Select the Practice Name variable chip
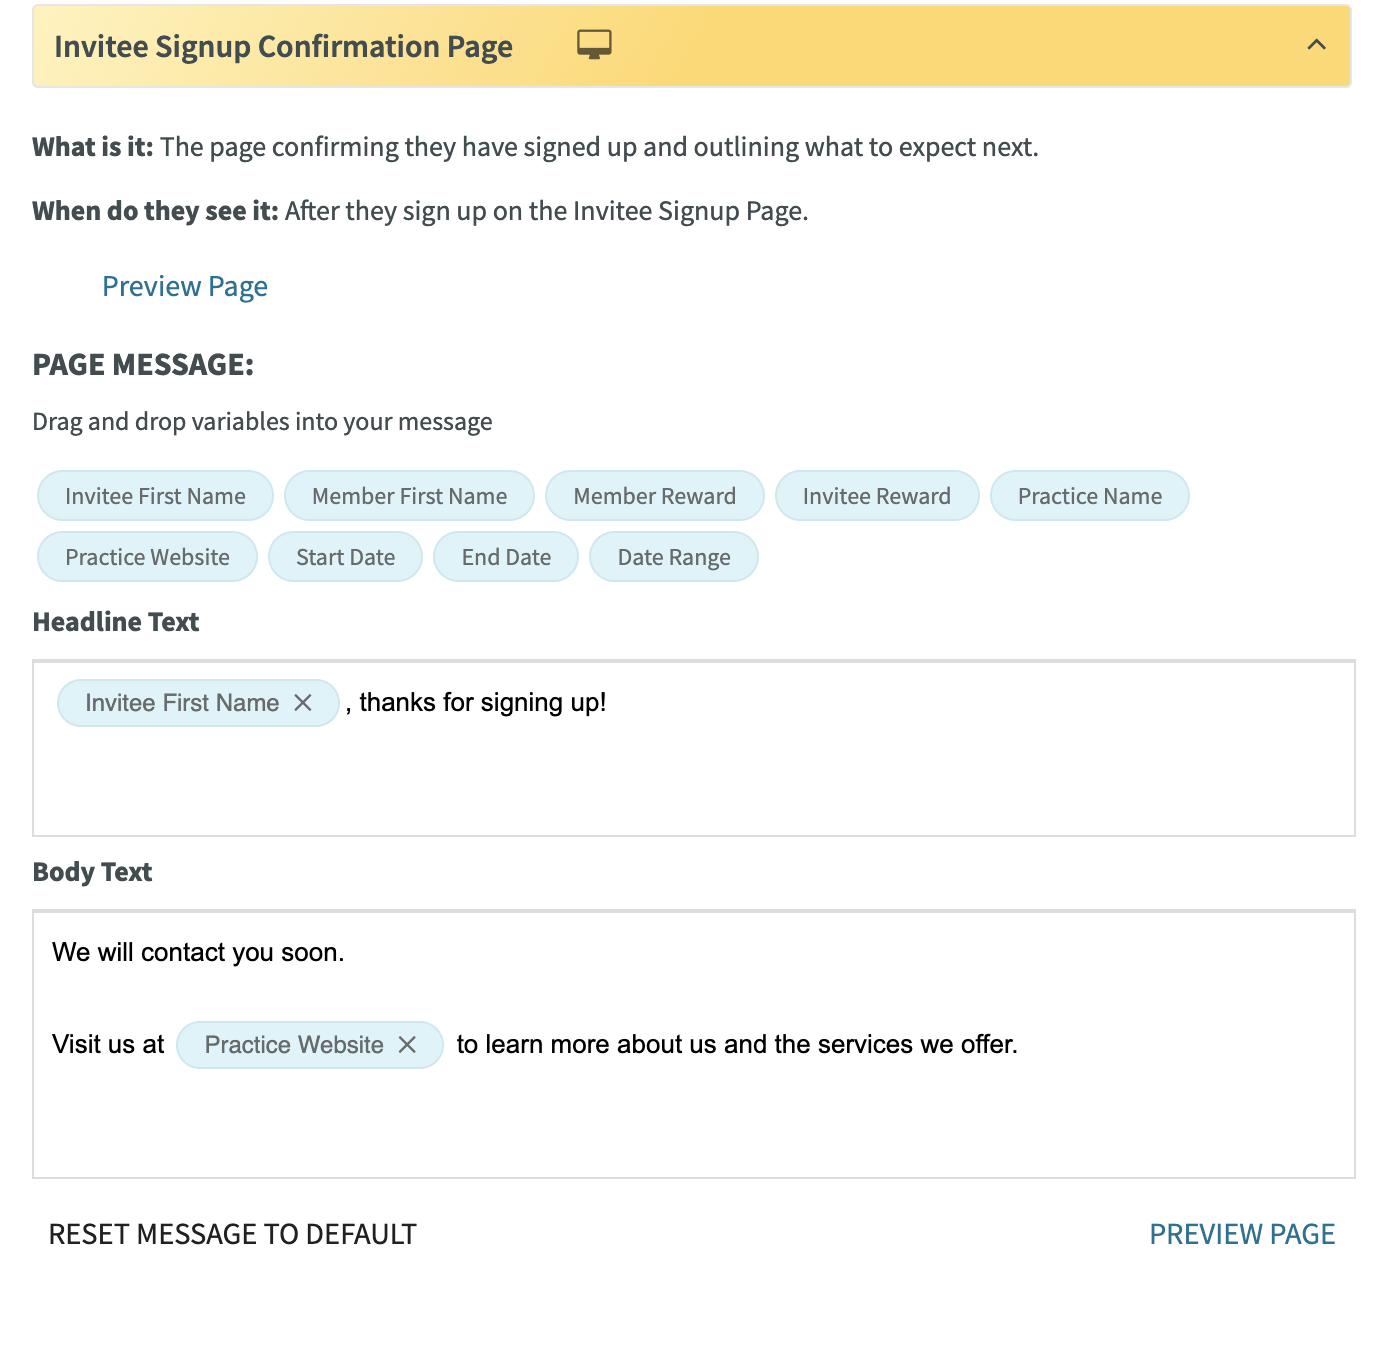 tap(1090, 496)
